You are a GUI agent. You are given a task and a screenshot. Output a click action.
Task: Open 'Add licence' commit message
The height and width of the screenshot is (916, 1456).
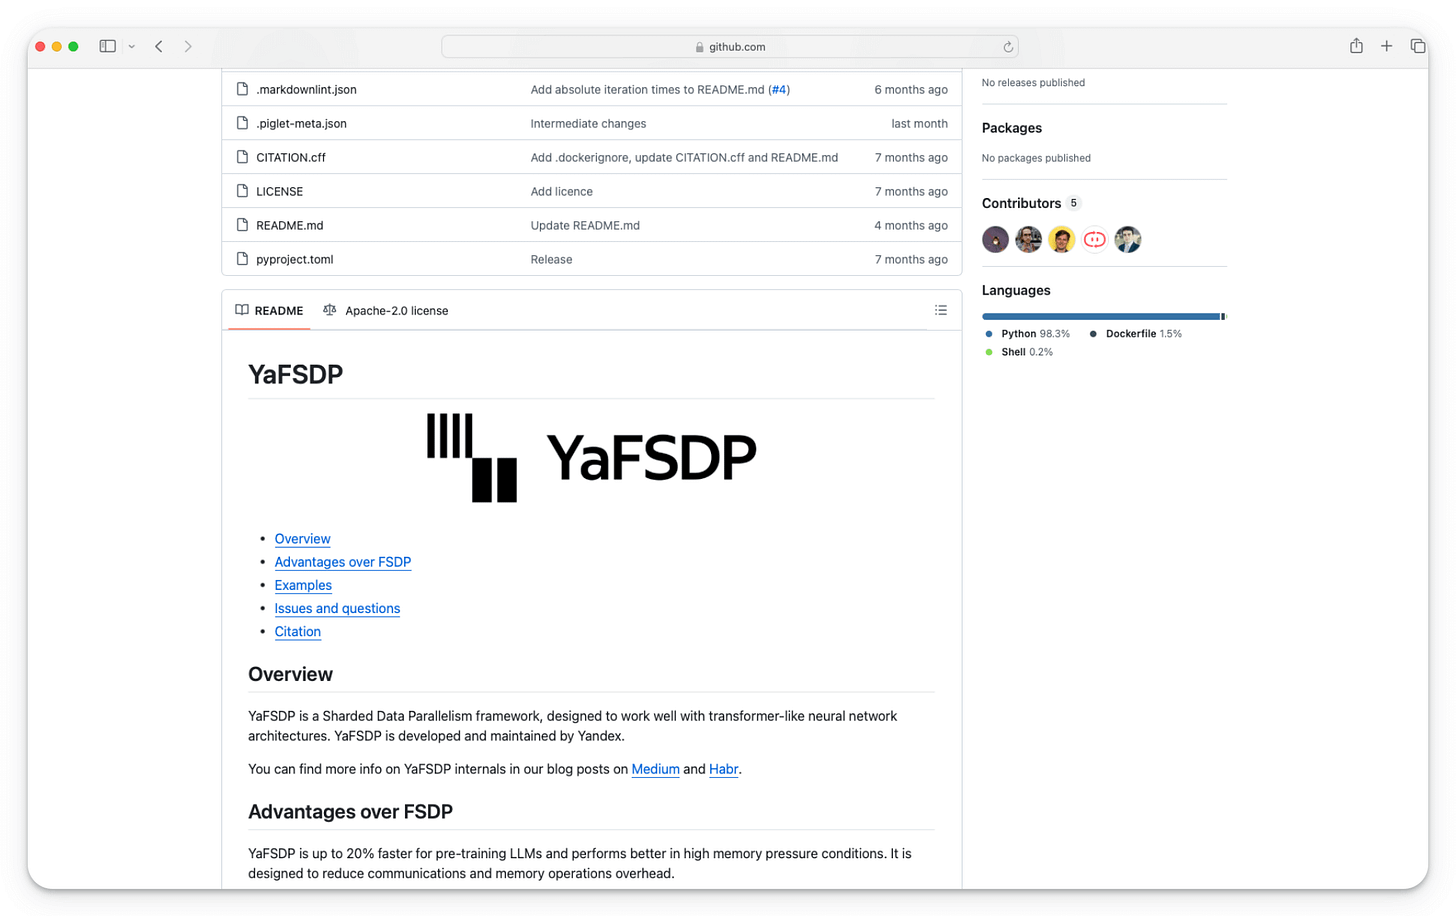pos(562,192)
